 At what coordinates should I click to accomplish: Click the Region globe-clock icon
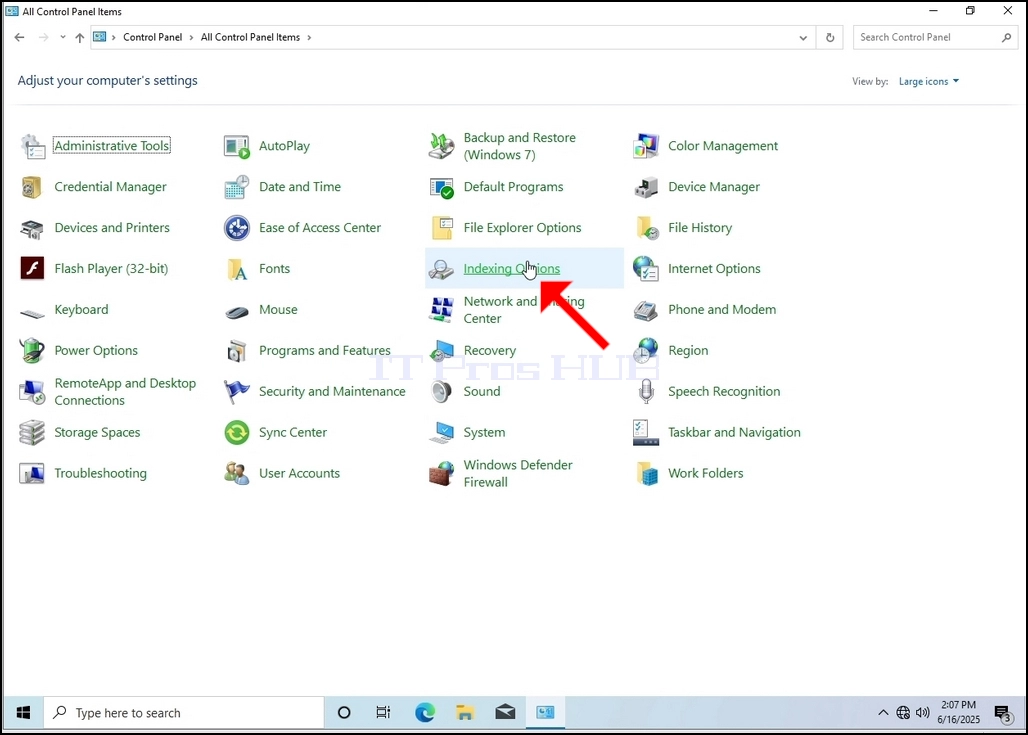(646, 351)
